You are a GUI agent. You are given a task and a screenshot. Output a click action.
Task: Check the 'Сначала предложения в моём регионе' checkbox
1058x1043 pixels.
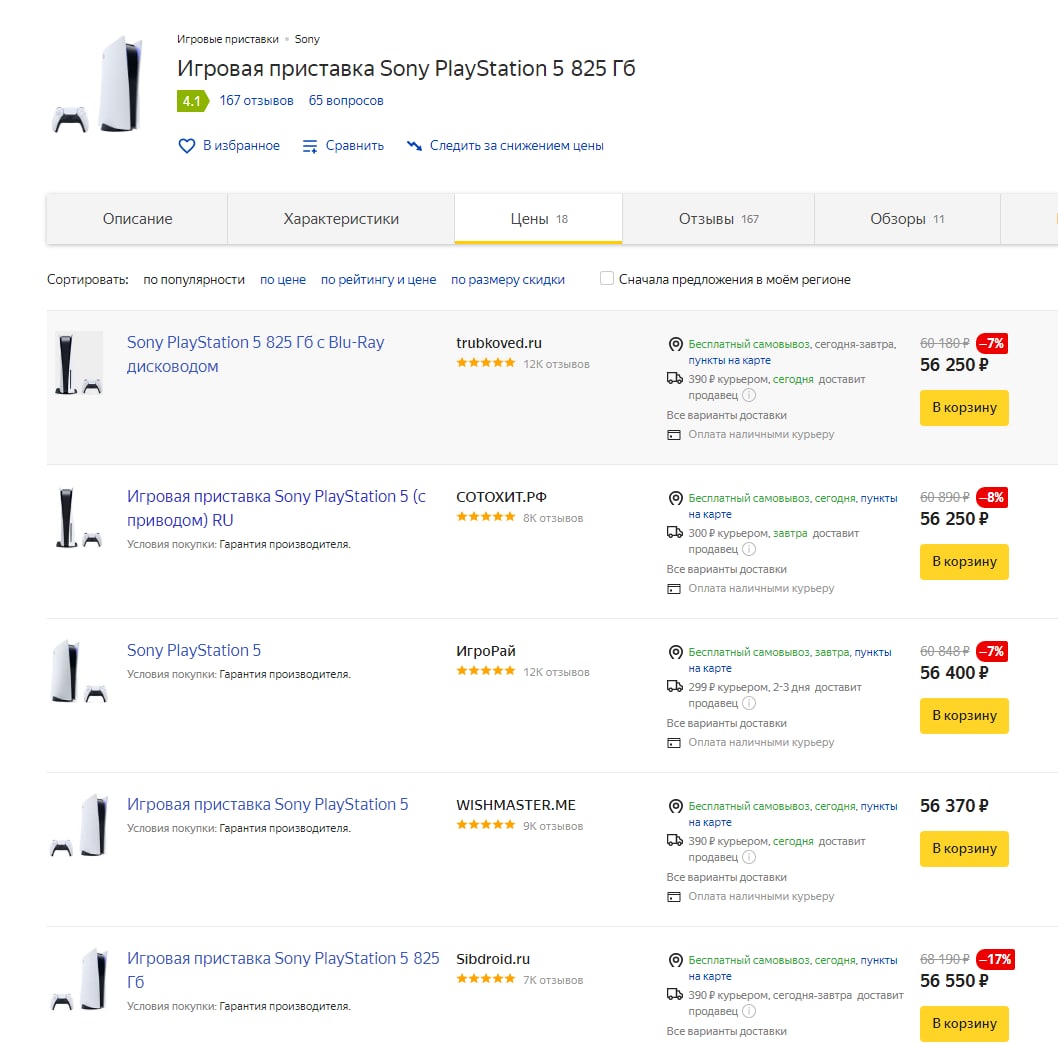[x=607, y=278]
